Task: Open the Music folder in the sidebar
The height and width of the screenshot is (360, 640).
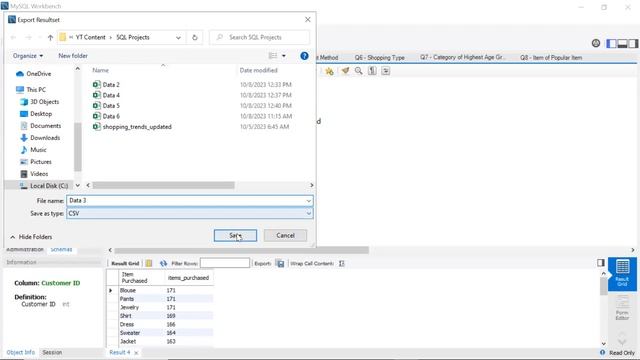Action: (x=33, y=150)
